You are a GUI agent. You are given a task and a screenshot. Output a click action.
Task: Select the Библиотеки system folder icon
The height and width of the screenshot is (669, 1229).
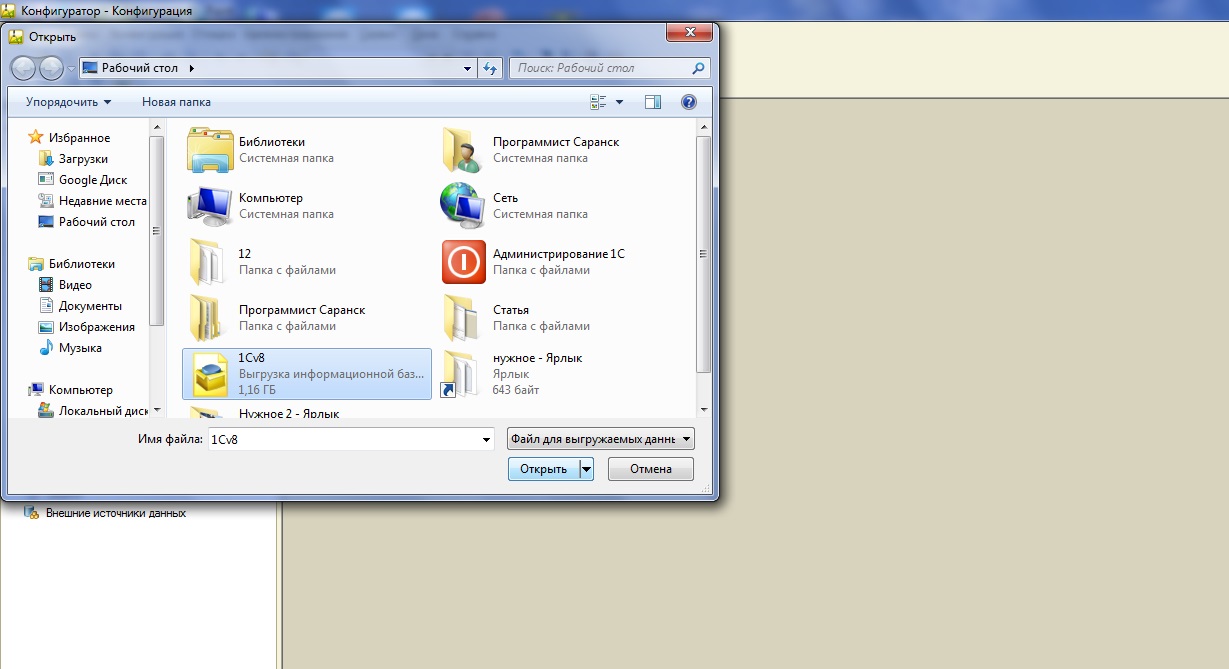click(210, 150)
